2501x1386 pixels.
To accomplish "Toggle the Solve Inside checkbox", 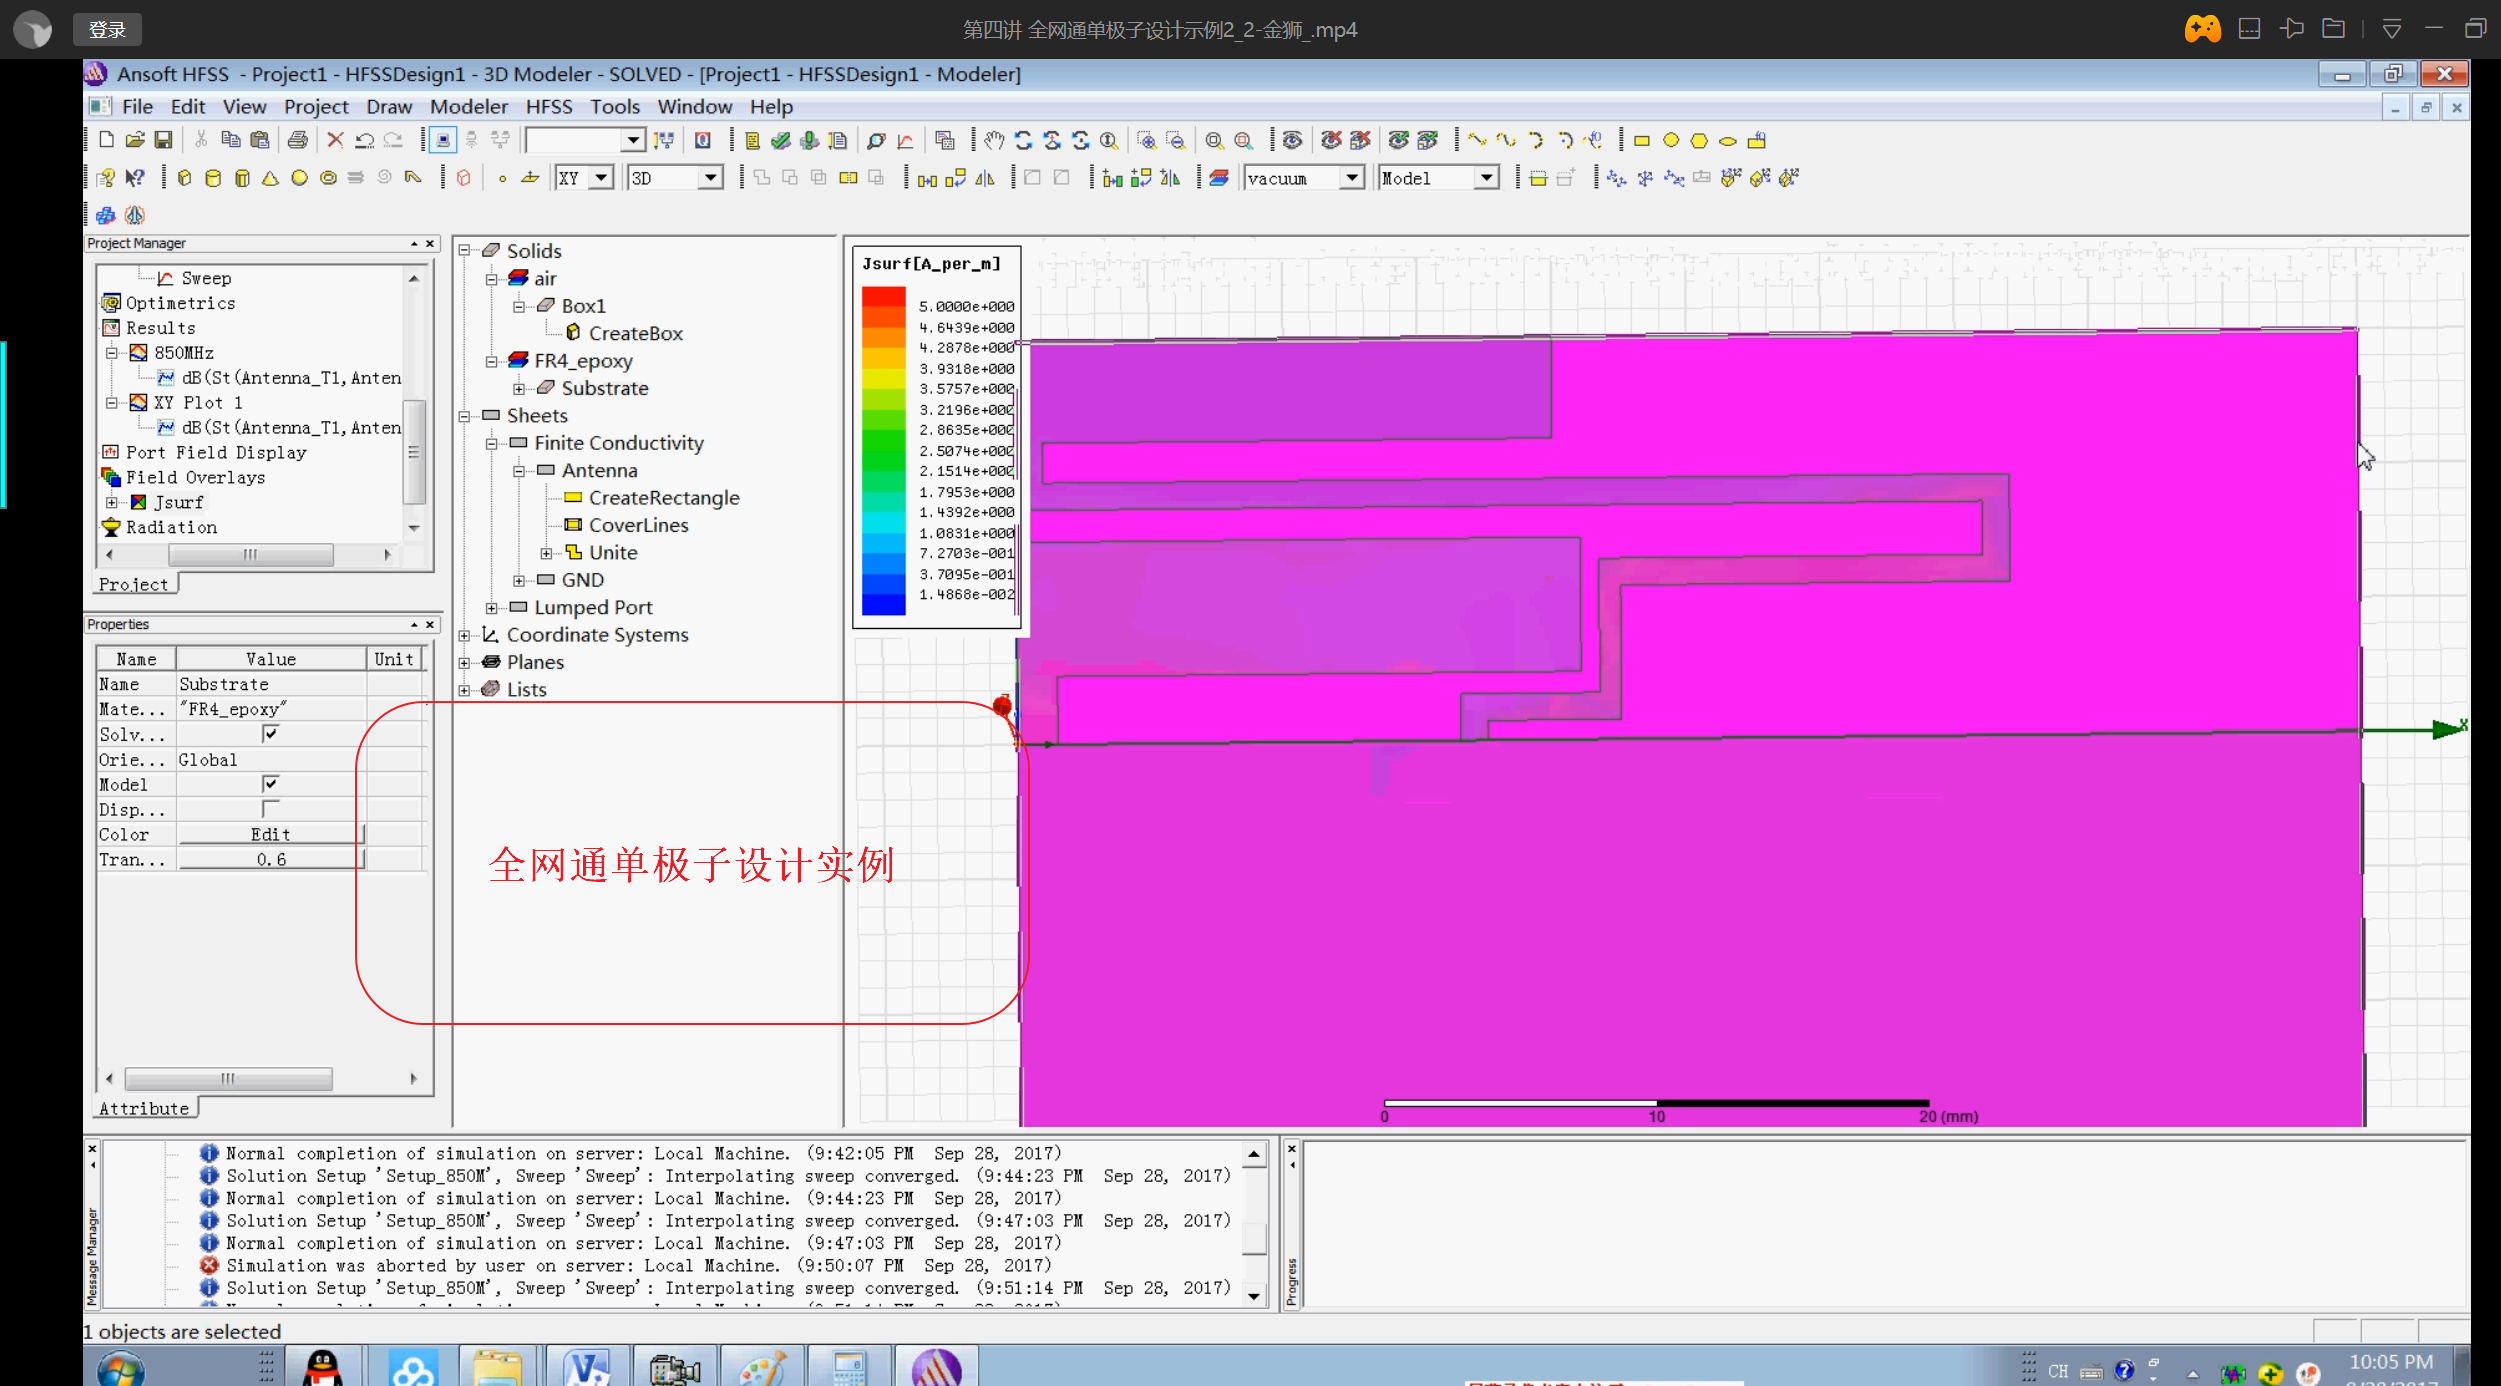I will tap(270, 733).
